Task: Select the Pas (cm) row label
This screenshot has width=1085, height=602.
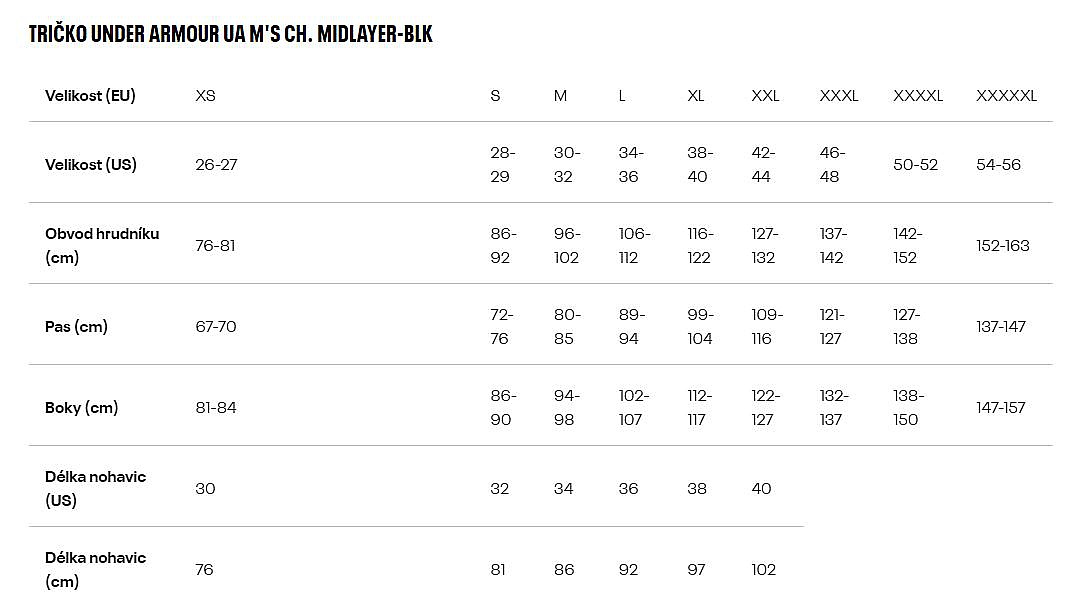Action: 76,327
